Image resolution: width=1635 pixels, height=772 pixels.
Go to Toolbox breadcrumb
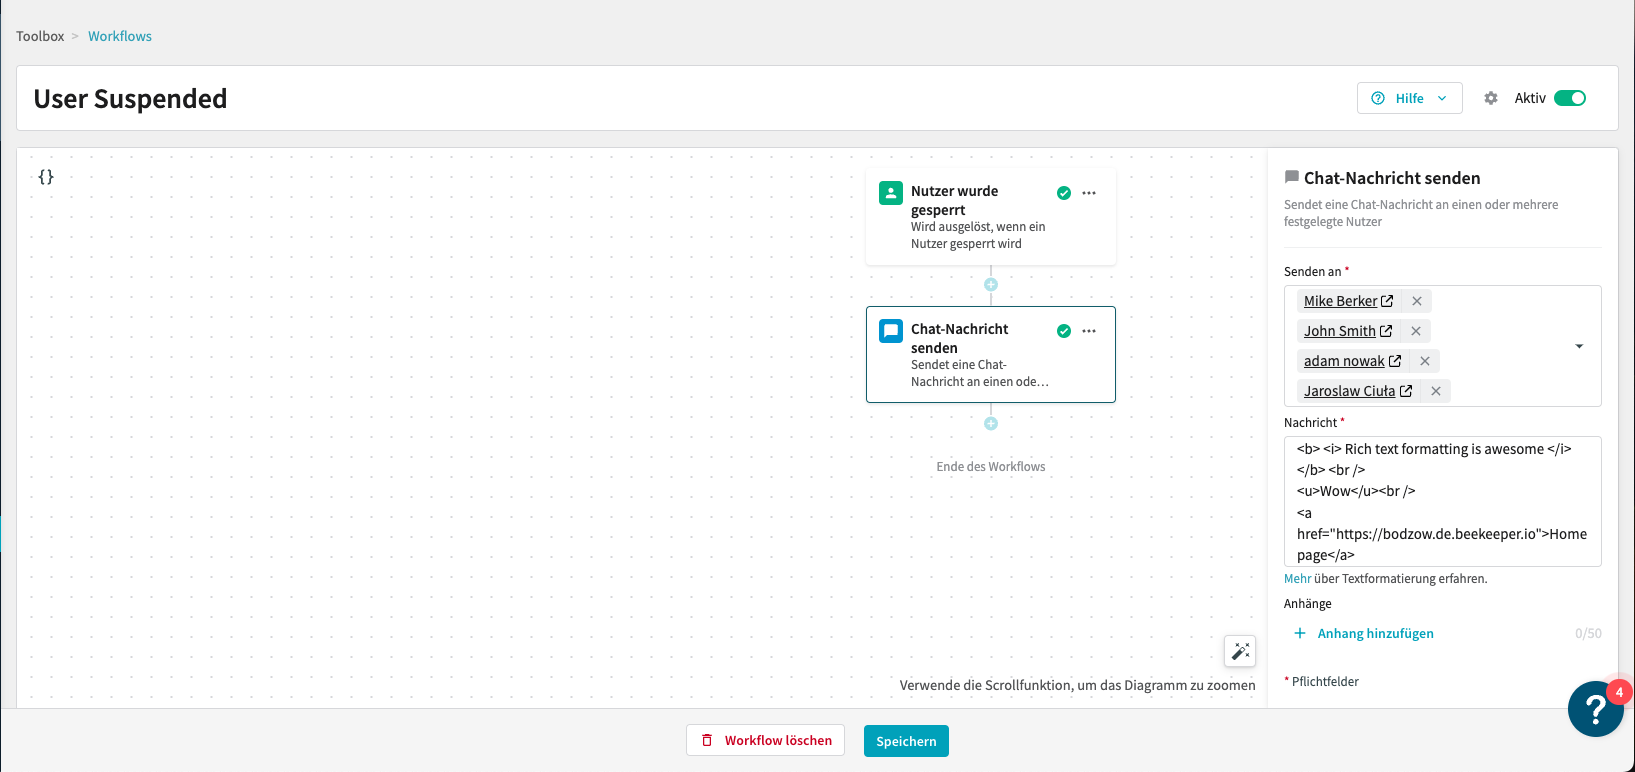(x=40, y=36)
